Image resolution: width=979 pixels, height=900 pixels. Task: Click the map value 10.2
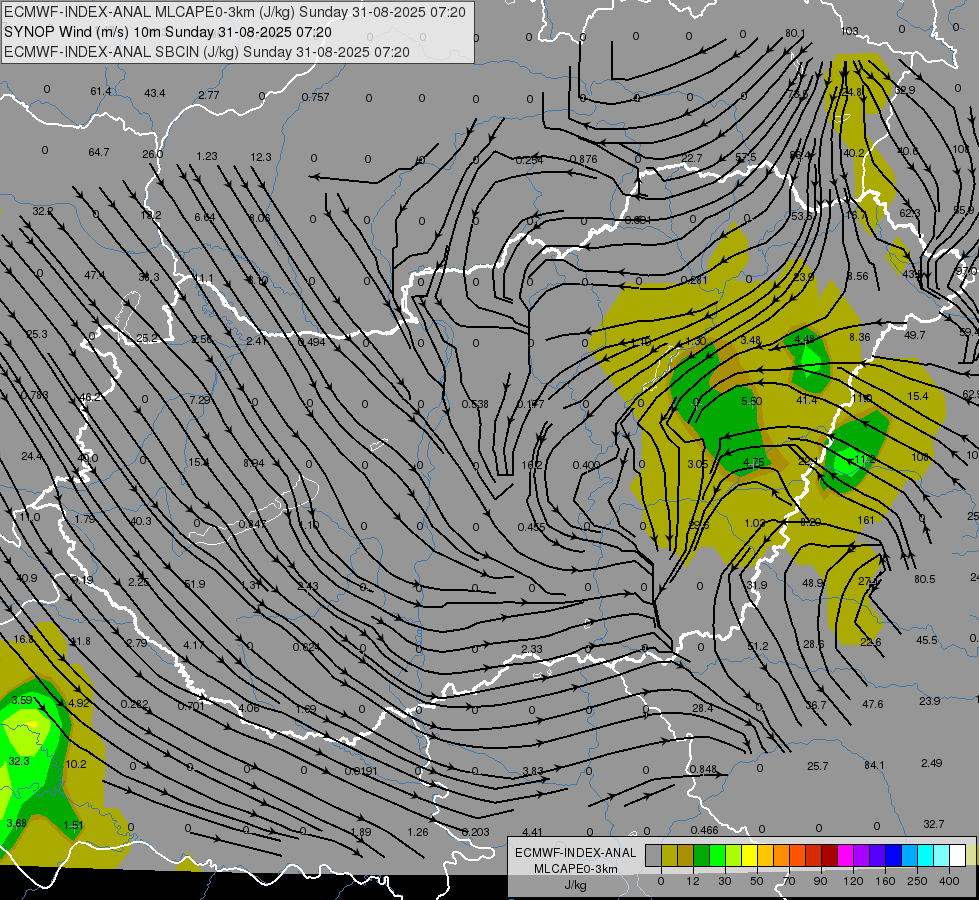click(x=76, y=764)
